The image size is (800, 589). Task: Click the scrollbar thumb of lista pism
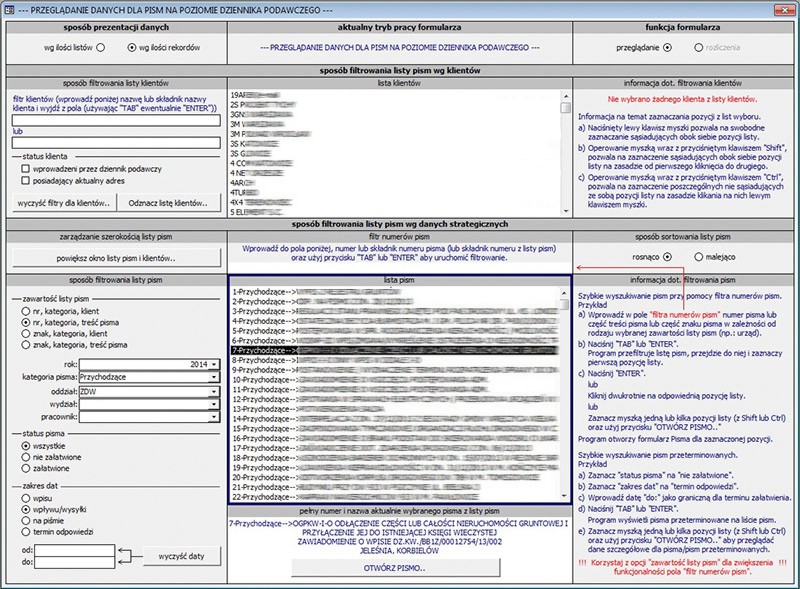pos(564,305)
